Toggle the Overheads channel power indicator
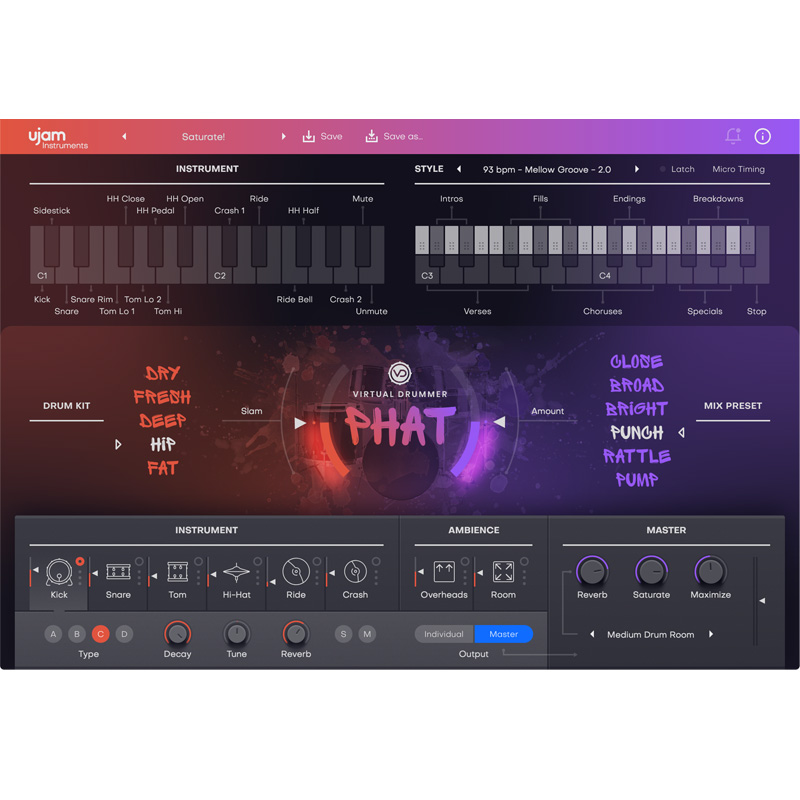Image resolution: width=800 pixels, height=800 pixels. click(x=465, y=561)
